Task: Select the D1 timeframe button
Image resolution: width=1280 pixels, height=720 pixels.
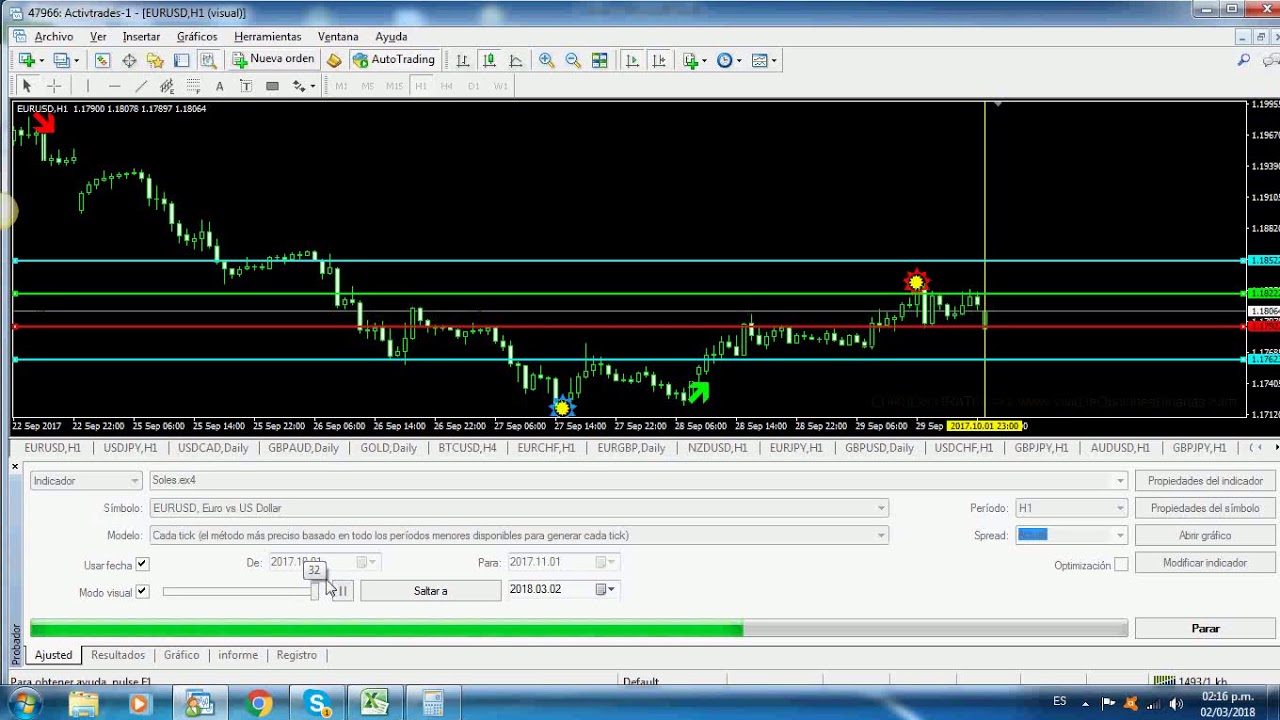Action: [x=473, y=86]
